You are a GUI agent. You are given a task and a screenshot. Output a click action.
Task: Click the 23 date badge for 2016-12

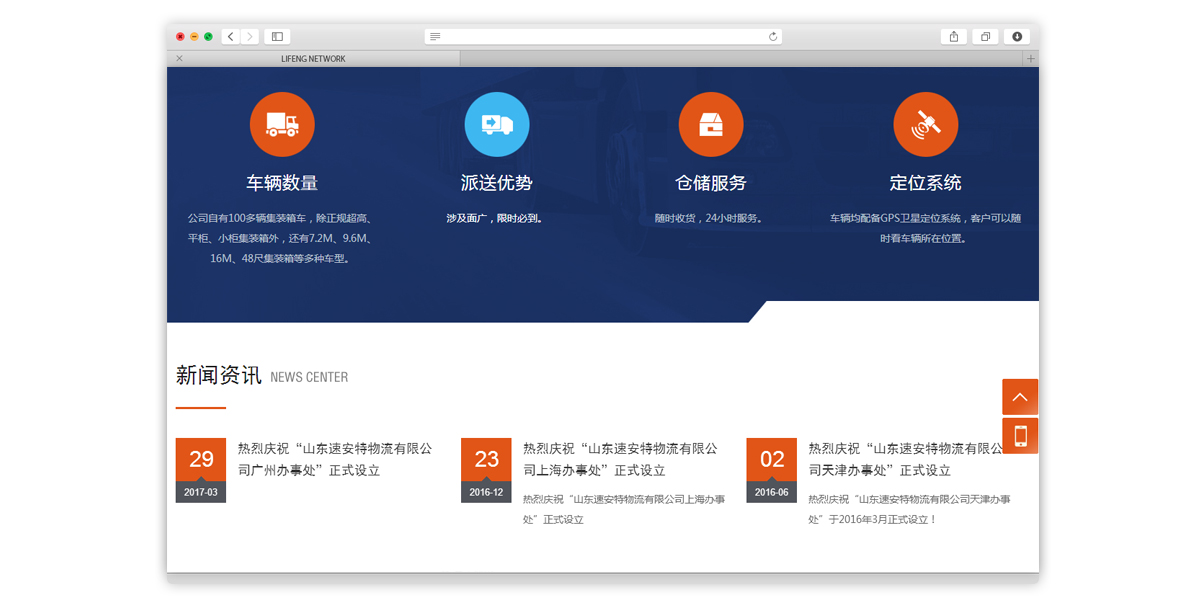(486, 470)
